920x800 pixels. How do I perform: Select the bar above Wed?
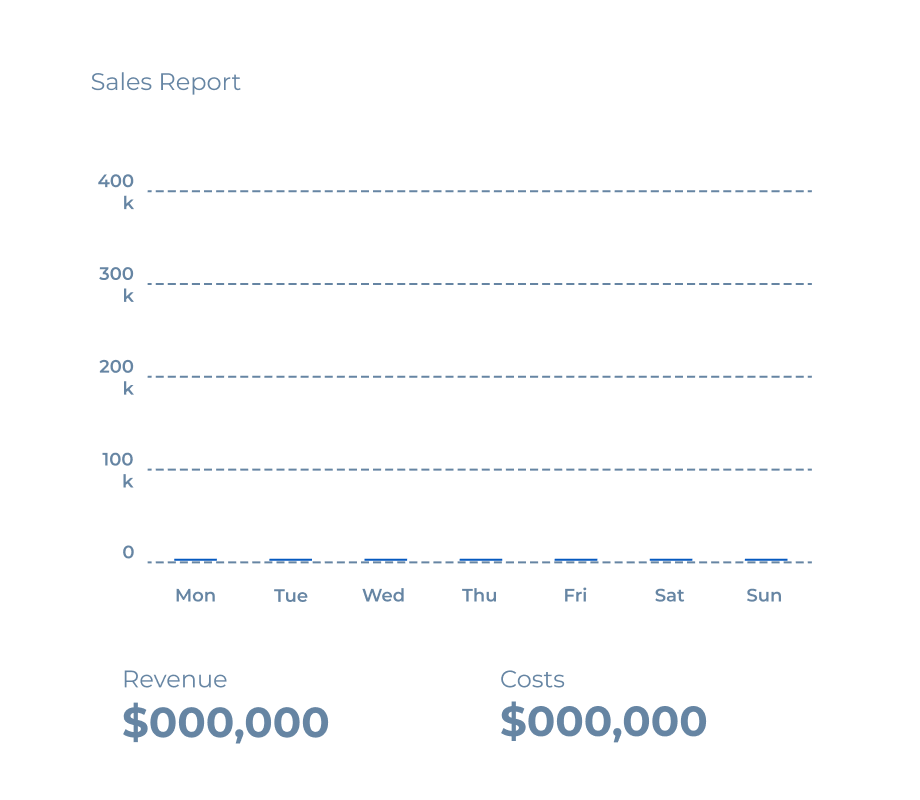pyautogui.click(x=385, y=560)
